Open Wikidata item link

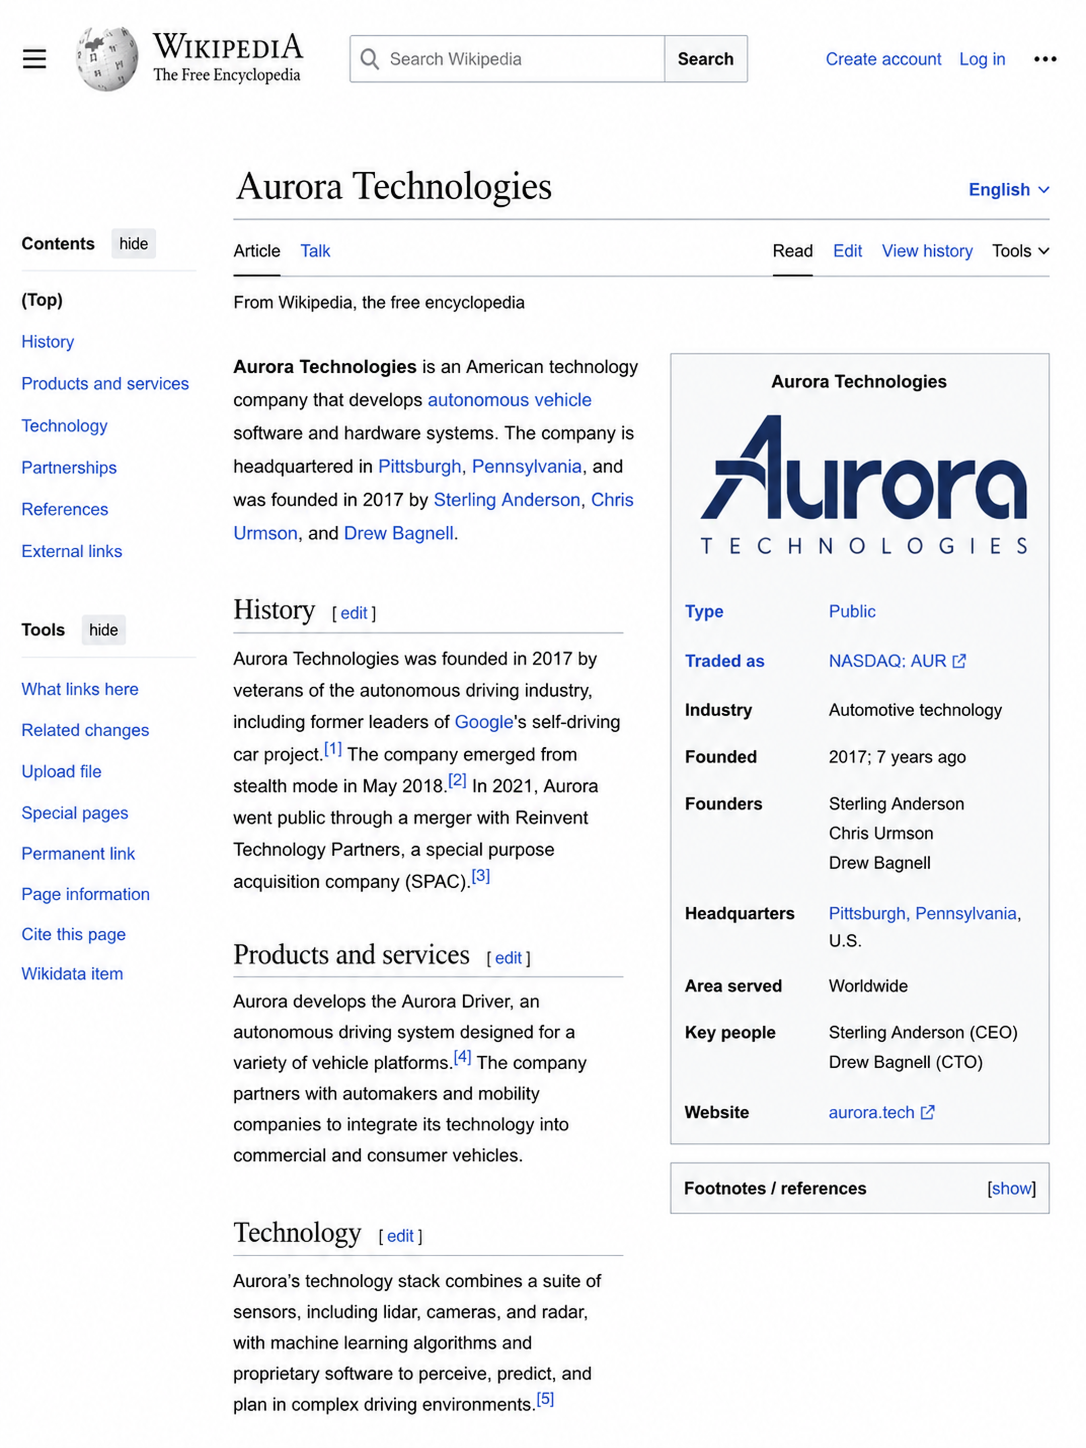click(72, 974)
